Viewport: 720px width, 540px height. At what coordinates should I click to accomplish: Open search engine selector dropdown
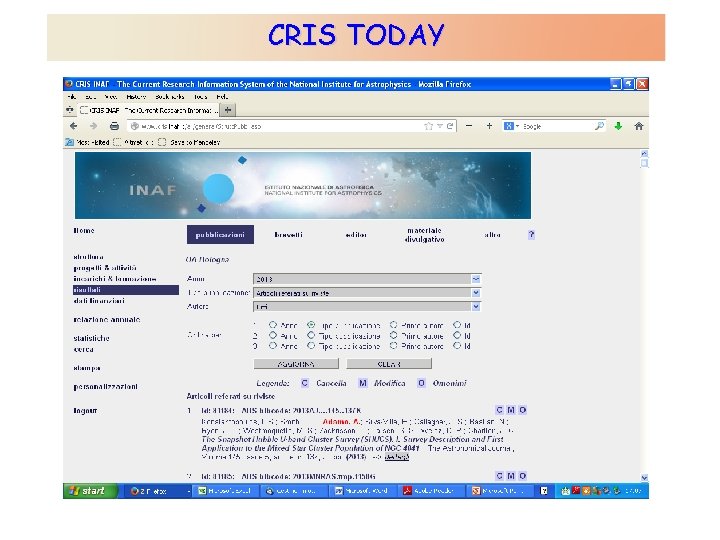[511, 126]
